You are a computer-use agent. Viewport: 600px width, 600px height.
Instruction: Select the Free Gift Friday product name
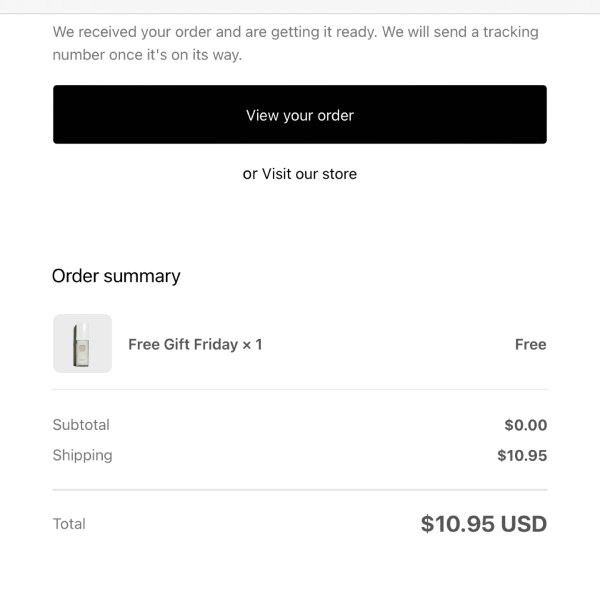pos(183,344)
